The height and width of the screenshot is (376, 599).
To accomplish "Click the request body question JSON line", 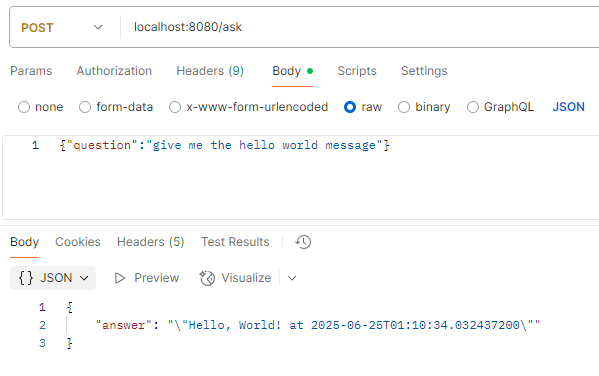I will [225, 145].
